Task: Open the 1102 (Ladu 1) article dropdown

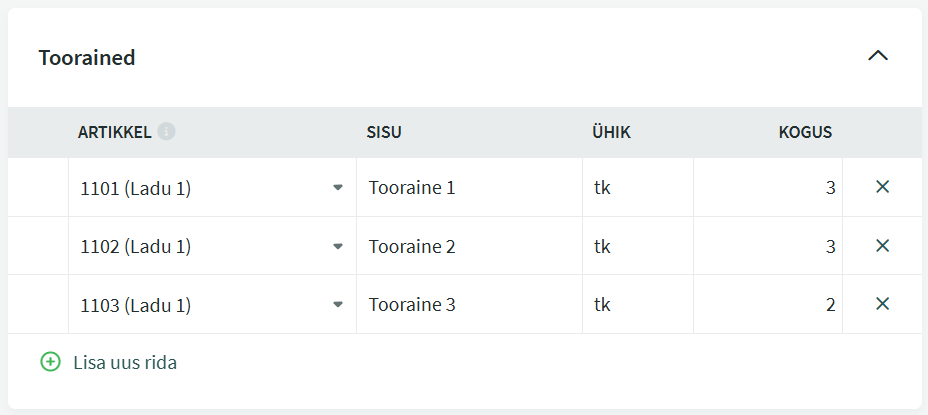Action: pos(337,246)
